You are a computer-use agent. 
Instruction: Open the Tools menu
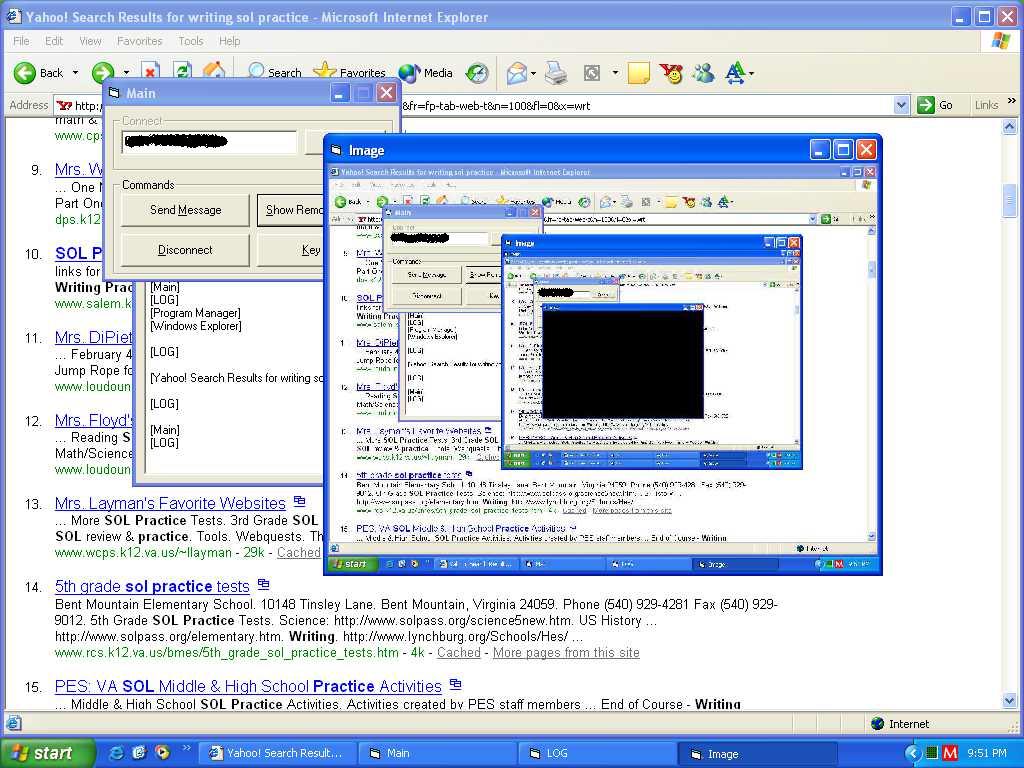(x=190, y=41)
